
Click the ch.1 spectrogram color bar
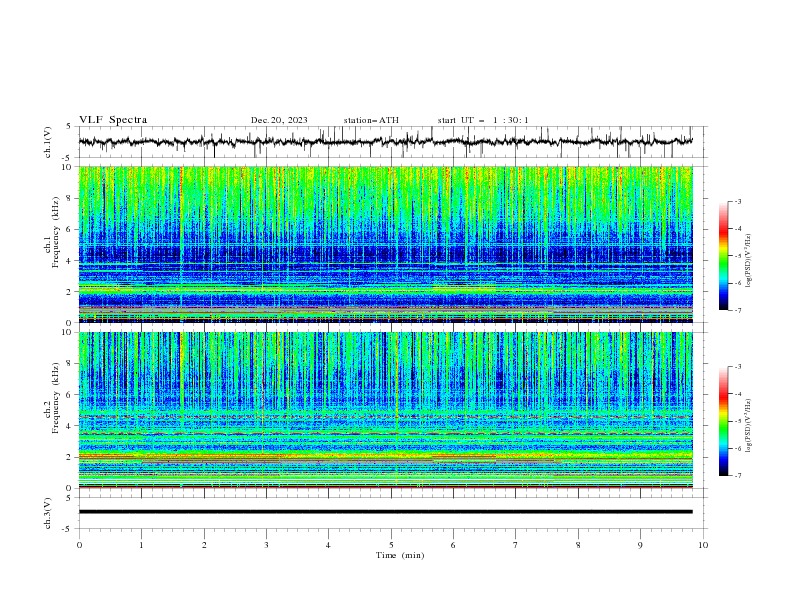tap(724, 255)
